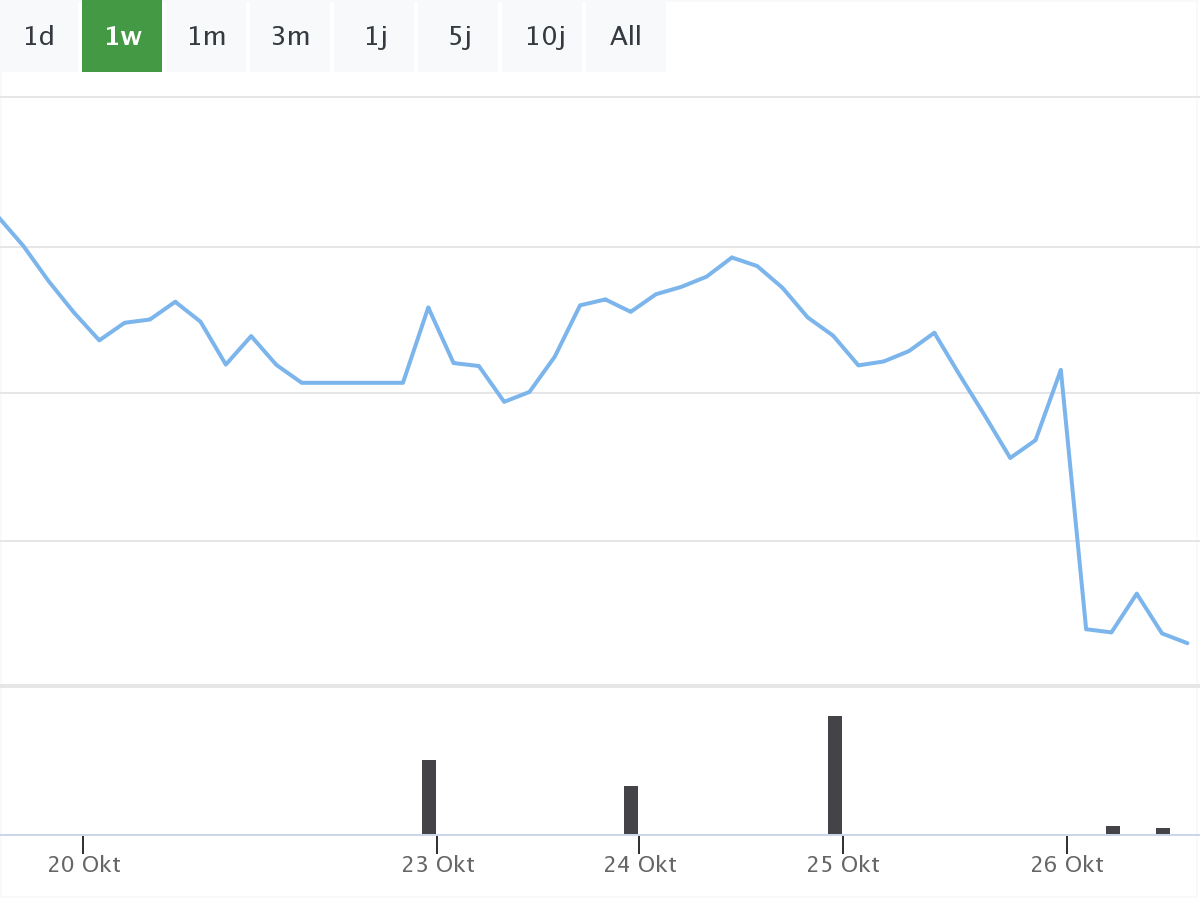
Task: Switch chart to 3m range
Action: pos(290,37)
